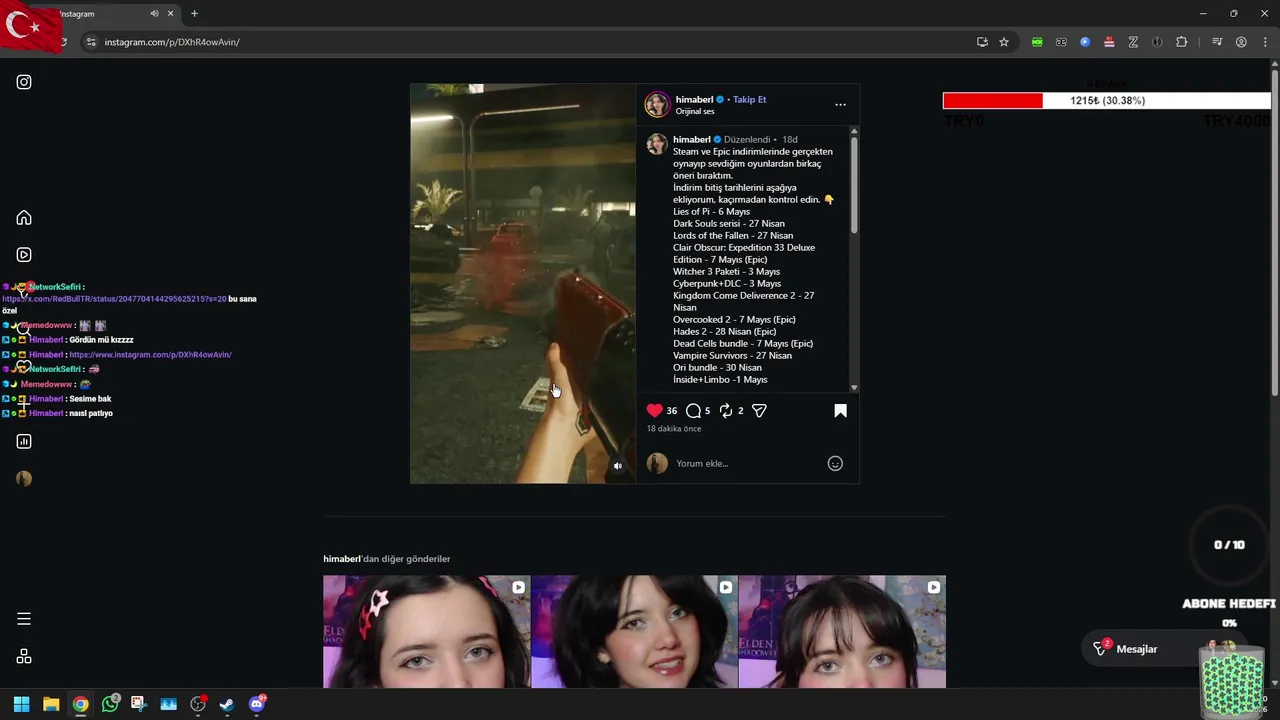Viewport: 1280px width, 720px height.
Task: Repost using the arrows icon
Action: tap(726, 410)
